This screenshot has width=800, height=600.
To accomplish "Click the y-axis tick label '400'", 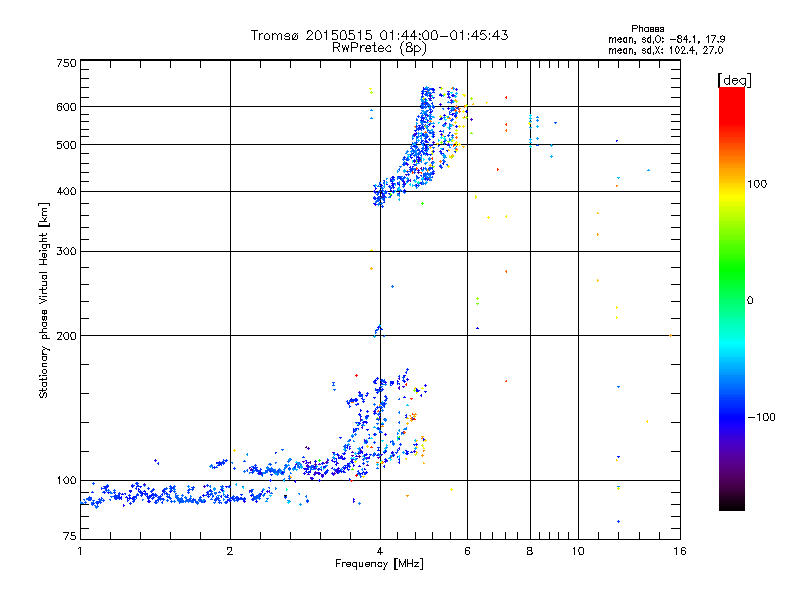I will pyautogui.click(x=66, y=192).
